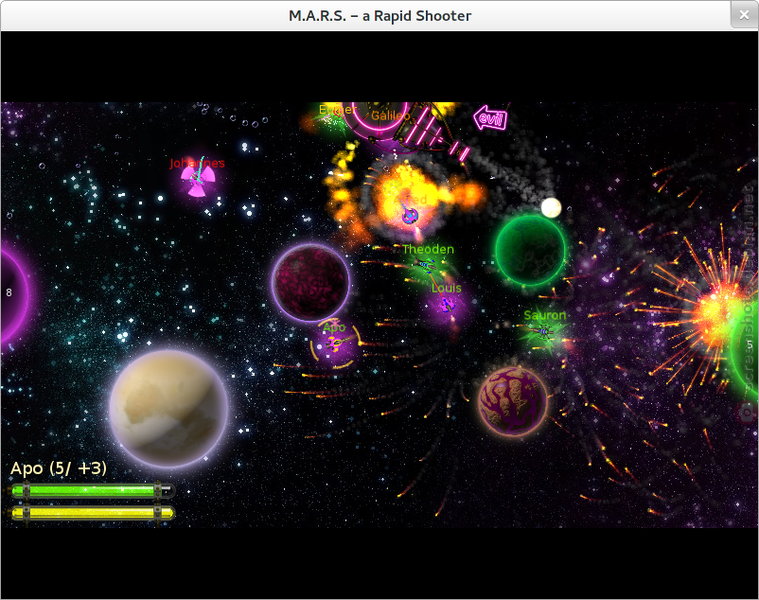The width and height of the screenshot is (759, 600).
Task: Click the small white ball
Action: click(551, 208)
